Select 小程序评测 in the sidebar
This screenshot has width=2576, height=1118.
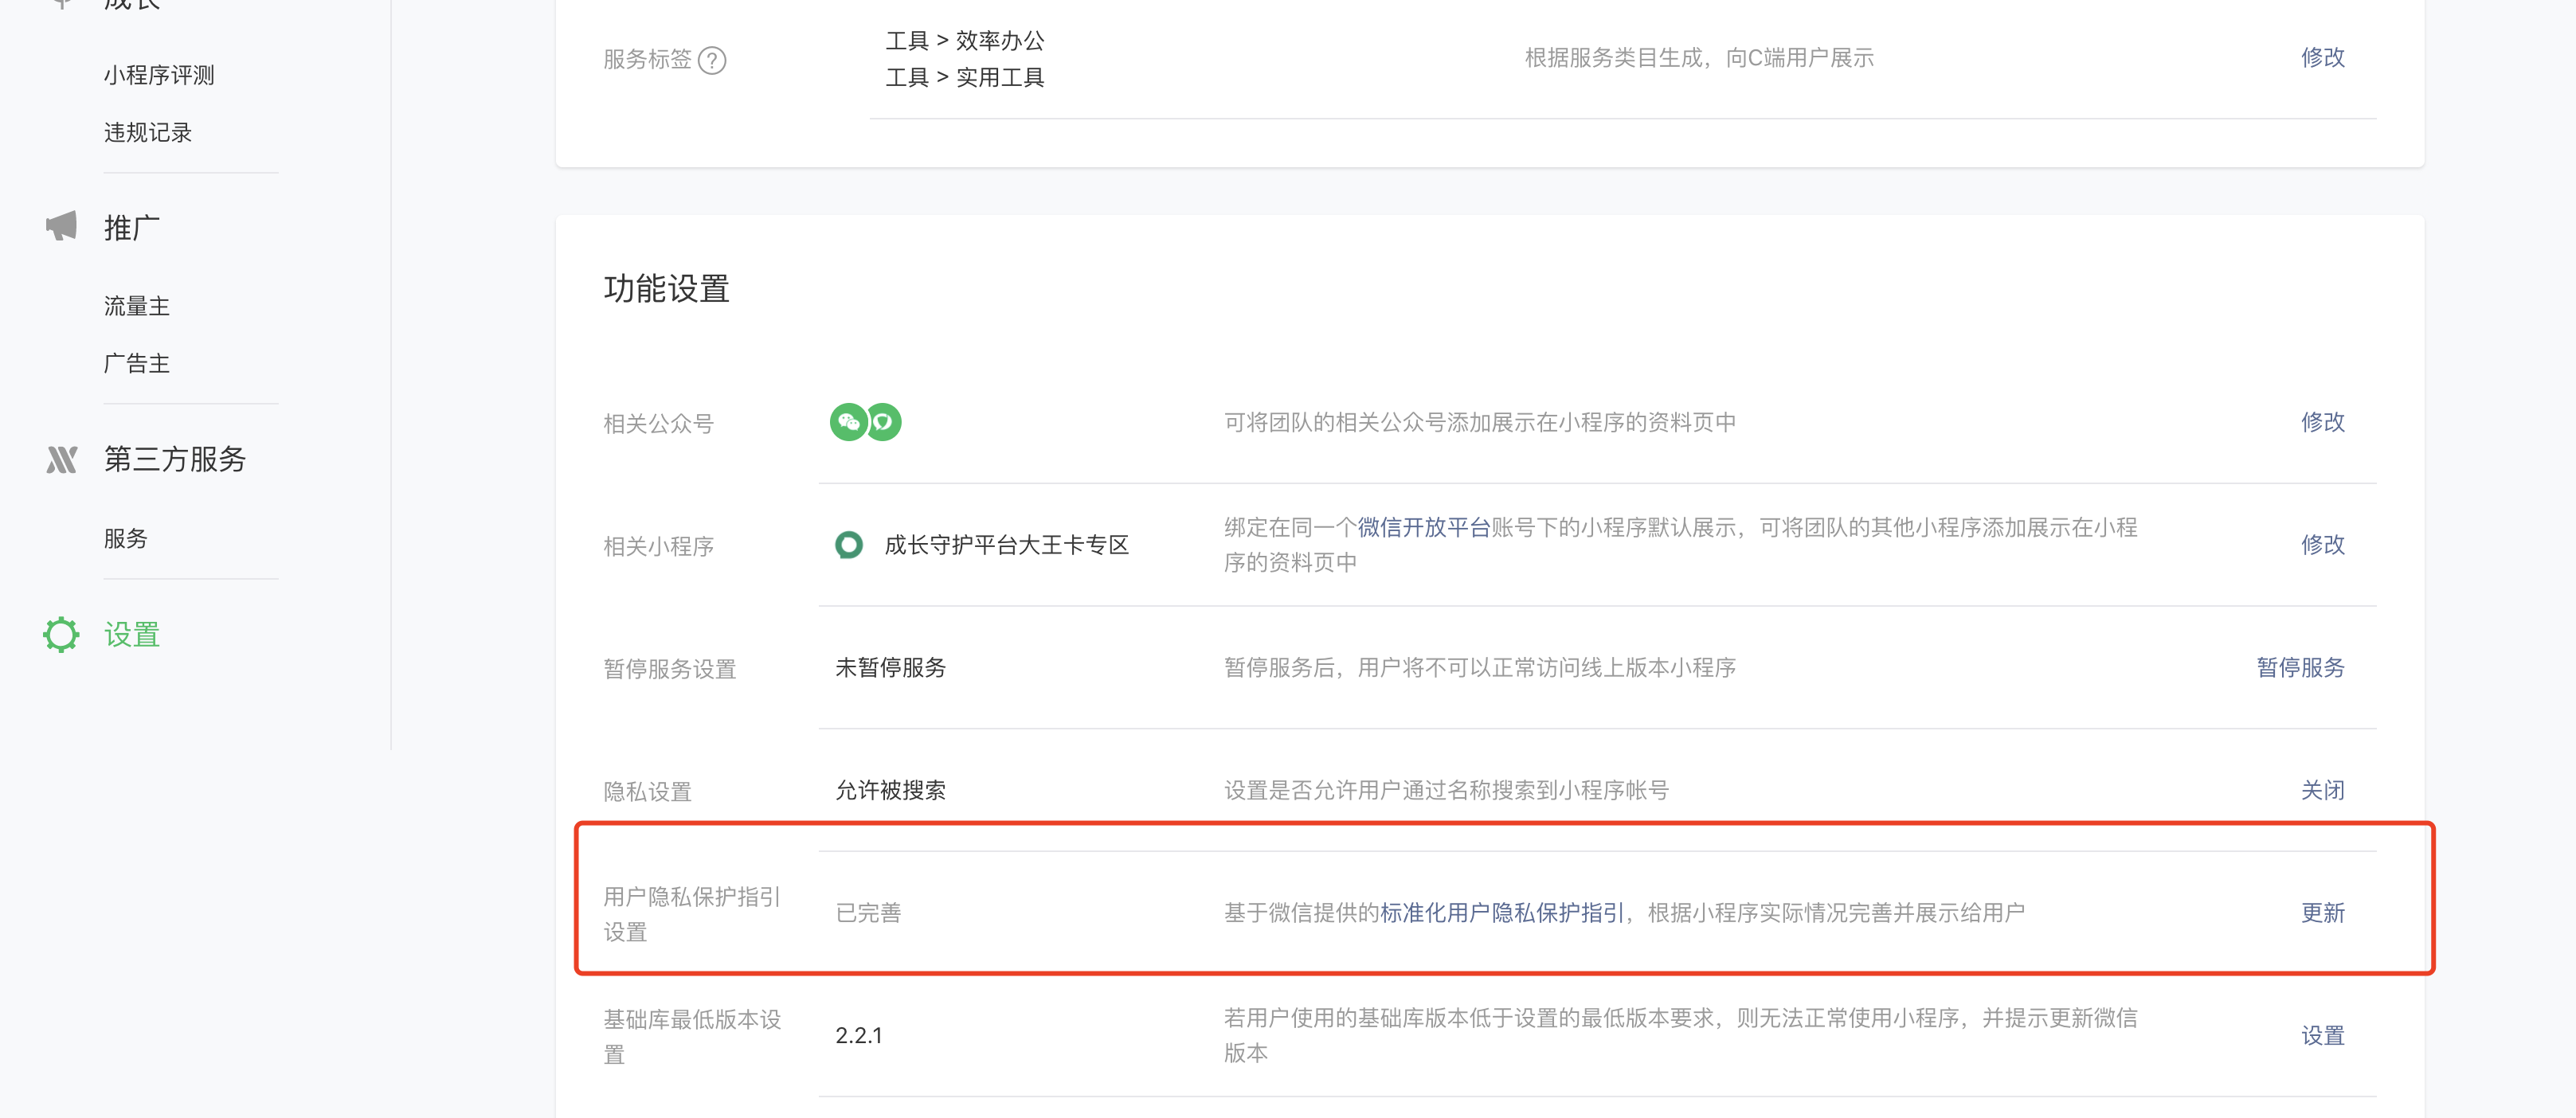click(x=160, y=74)
